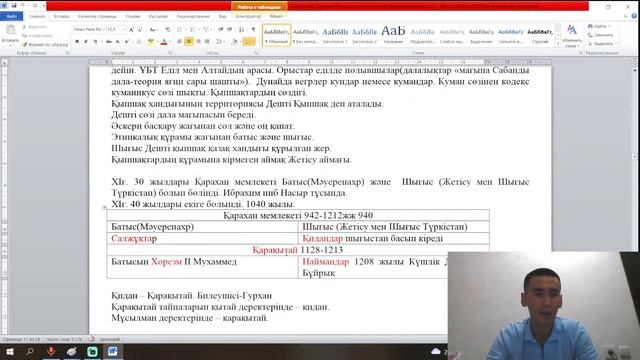This screenshot has width=640, height=360.
Task: Open Windows taskbar search magnifier
Action: click(30, 351)
